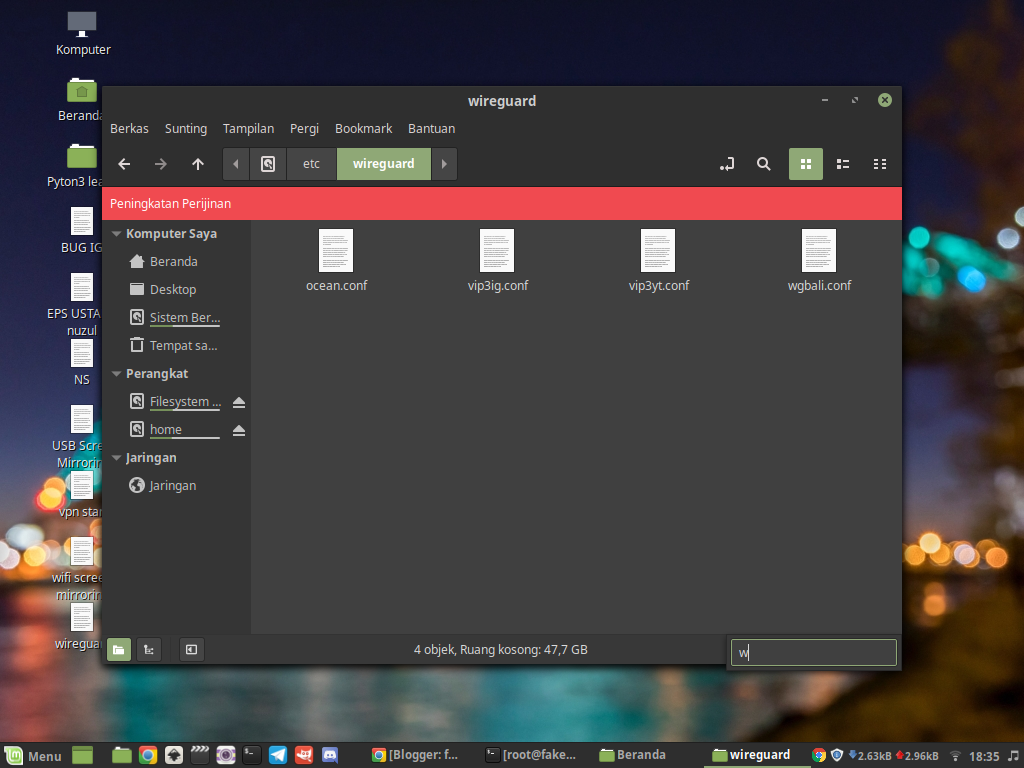Switch sidebar to grid icon view
The image size is (1024, 768).
pyautogui.click(x=806, y=163)
